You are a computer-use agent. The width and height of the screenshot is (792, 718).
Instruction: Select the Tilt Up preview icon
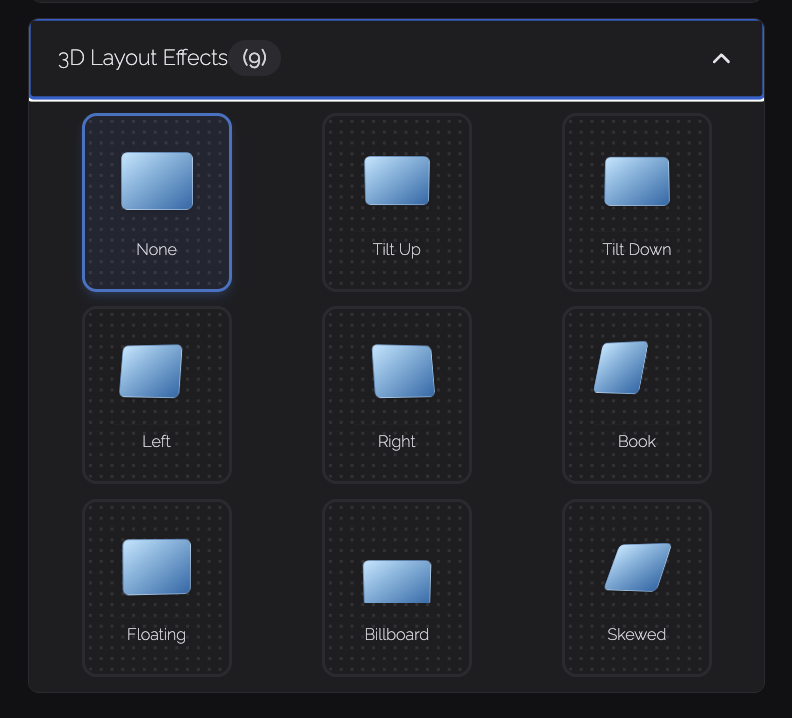[x=397, y=180]
